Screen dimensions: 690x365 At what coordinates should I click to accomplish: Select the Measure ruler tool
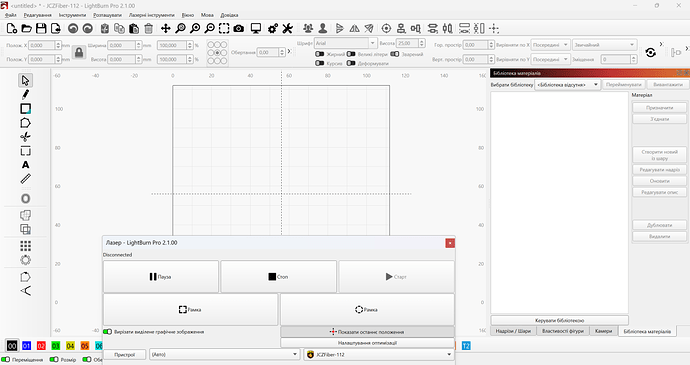click(26, 179)
